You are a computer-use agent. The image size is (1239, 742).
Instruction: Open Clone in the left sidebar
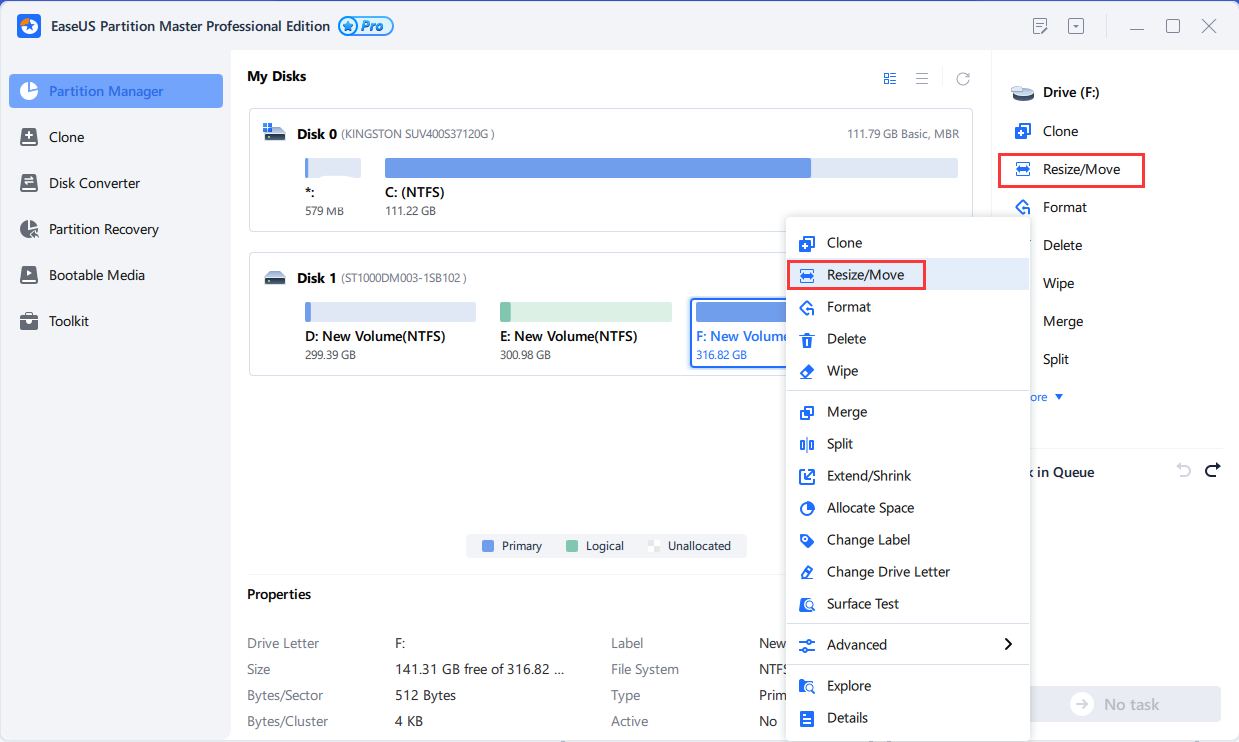point(66,137)
